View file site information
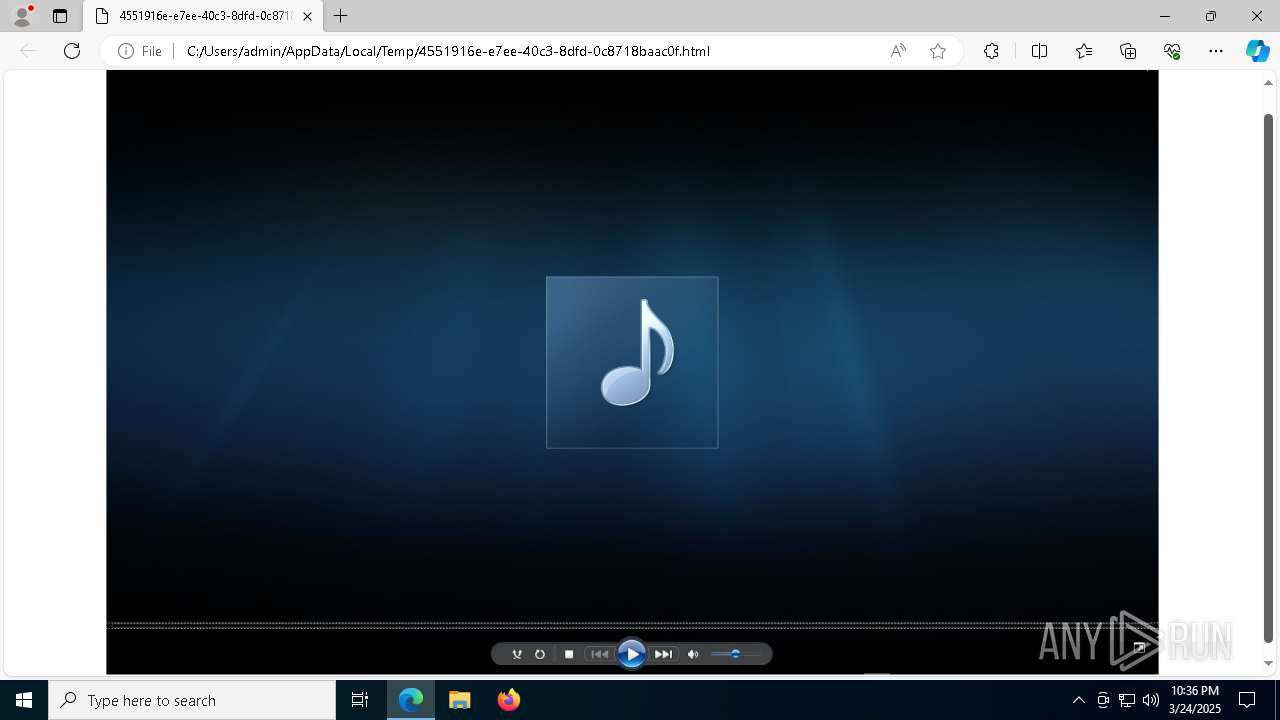Viewport: 1280px width, 720px height. pyautogui.click(x=139, y=51)
